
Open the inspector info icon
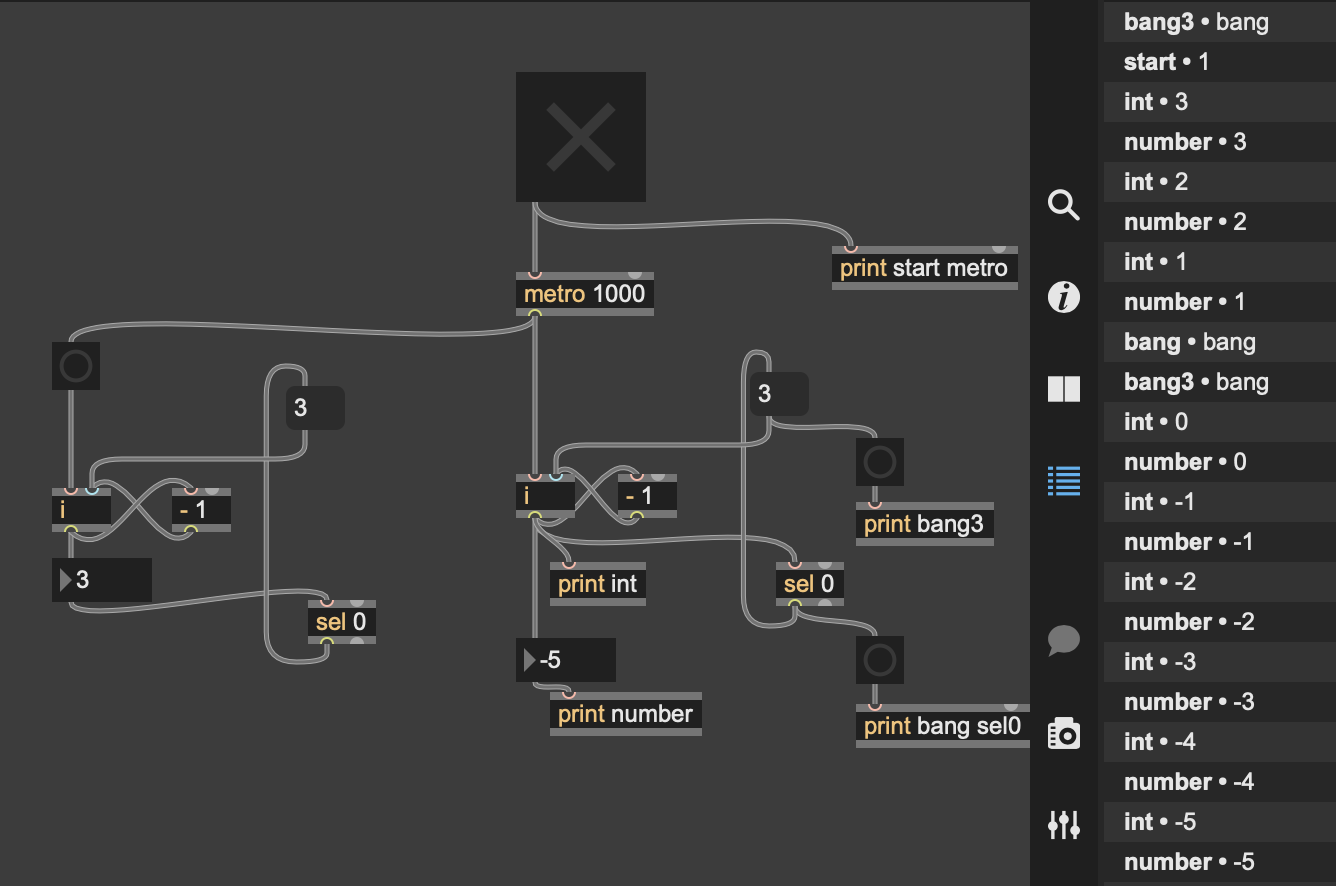[1063, 297]
